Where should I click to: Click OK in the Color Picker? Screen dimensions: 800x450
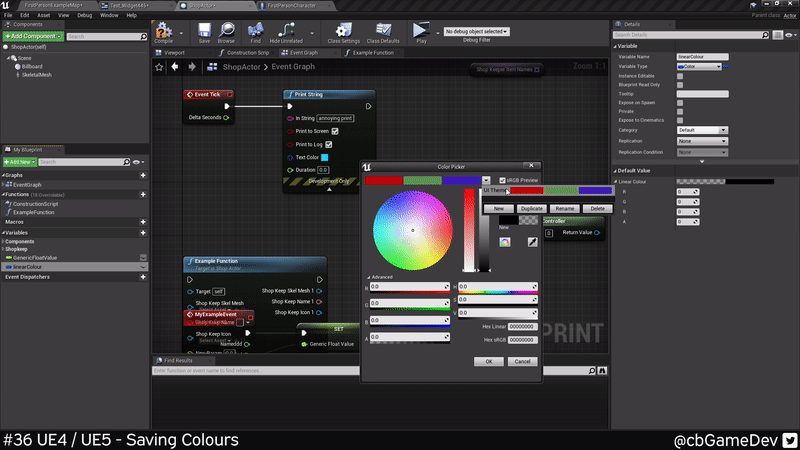tap(489, 361)
